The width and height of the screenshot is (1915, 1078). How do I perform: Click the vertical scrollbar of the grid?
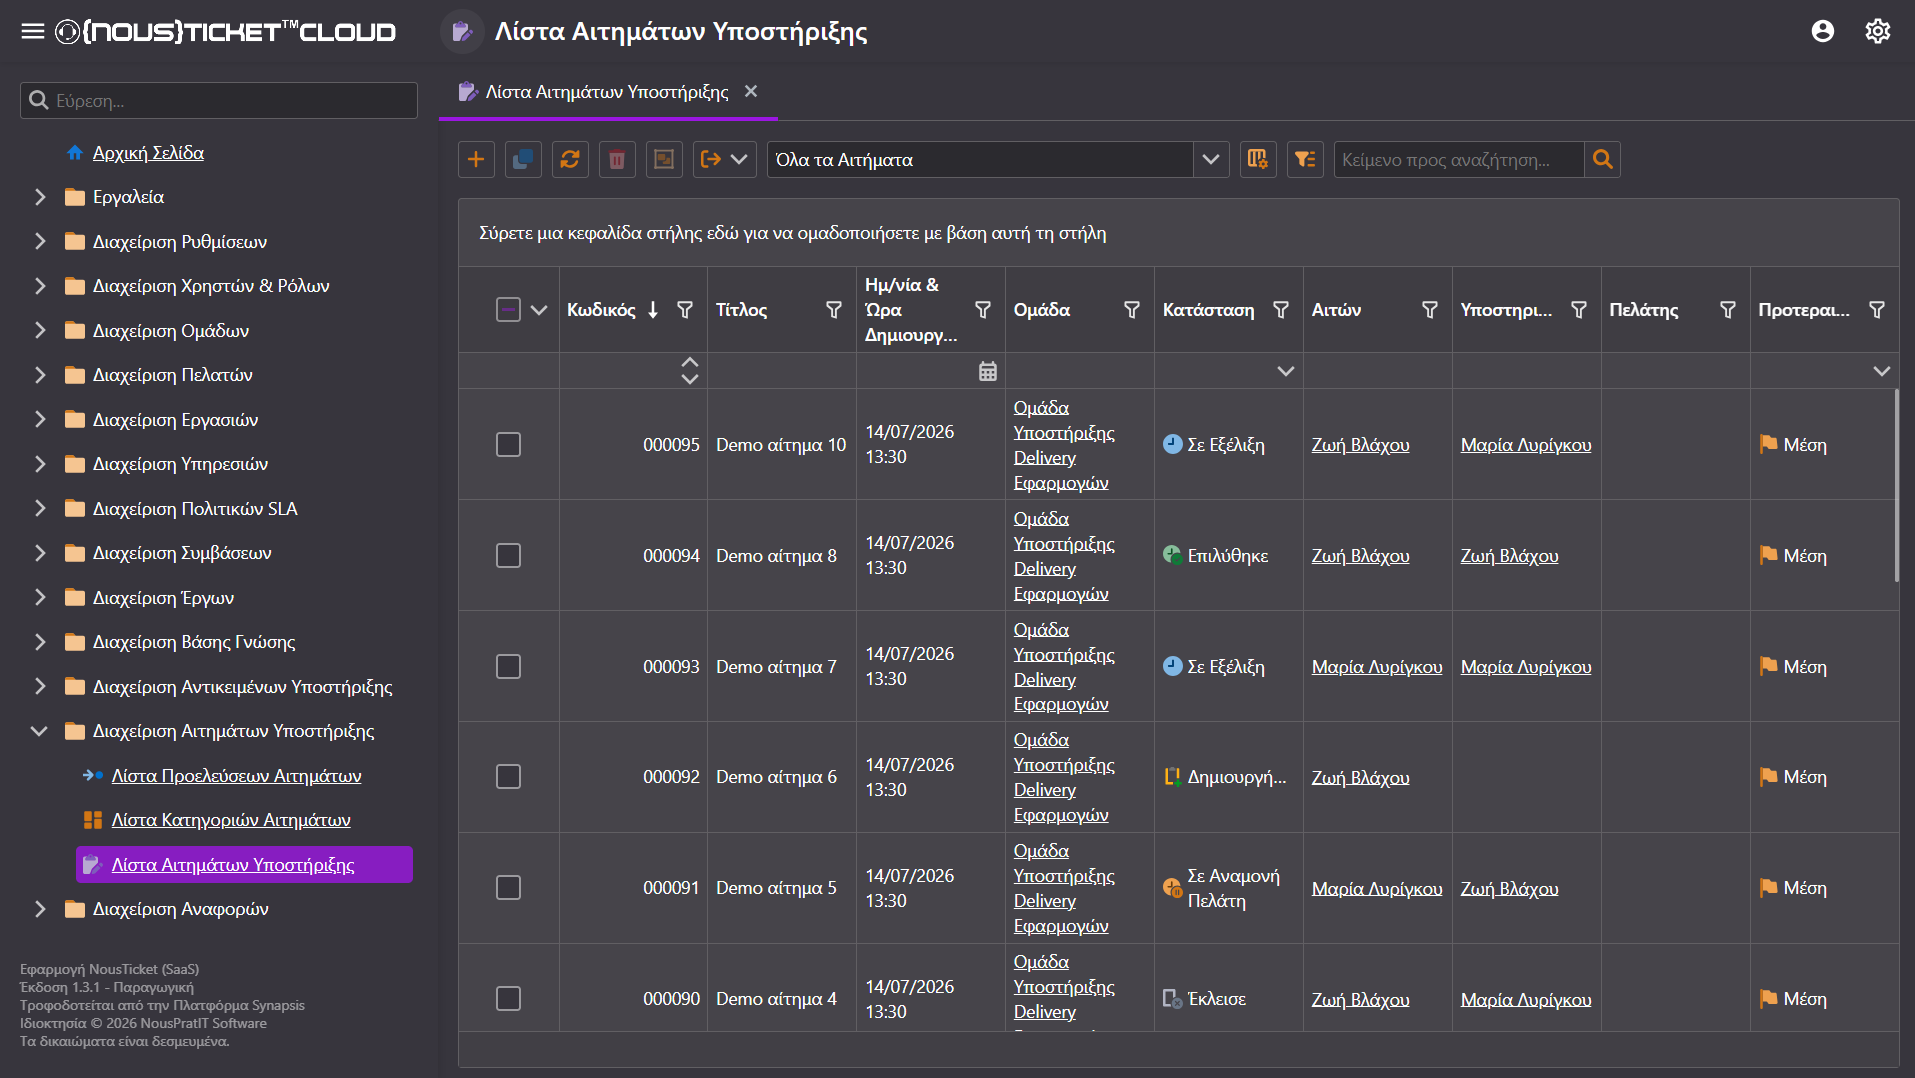(1896, 486)
